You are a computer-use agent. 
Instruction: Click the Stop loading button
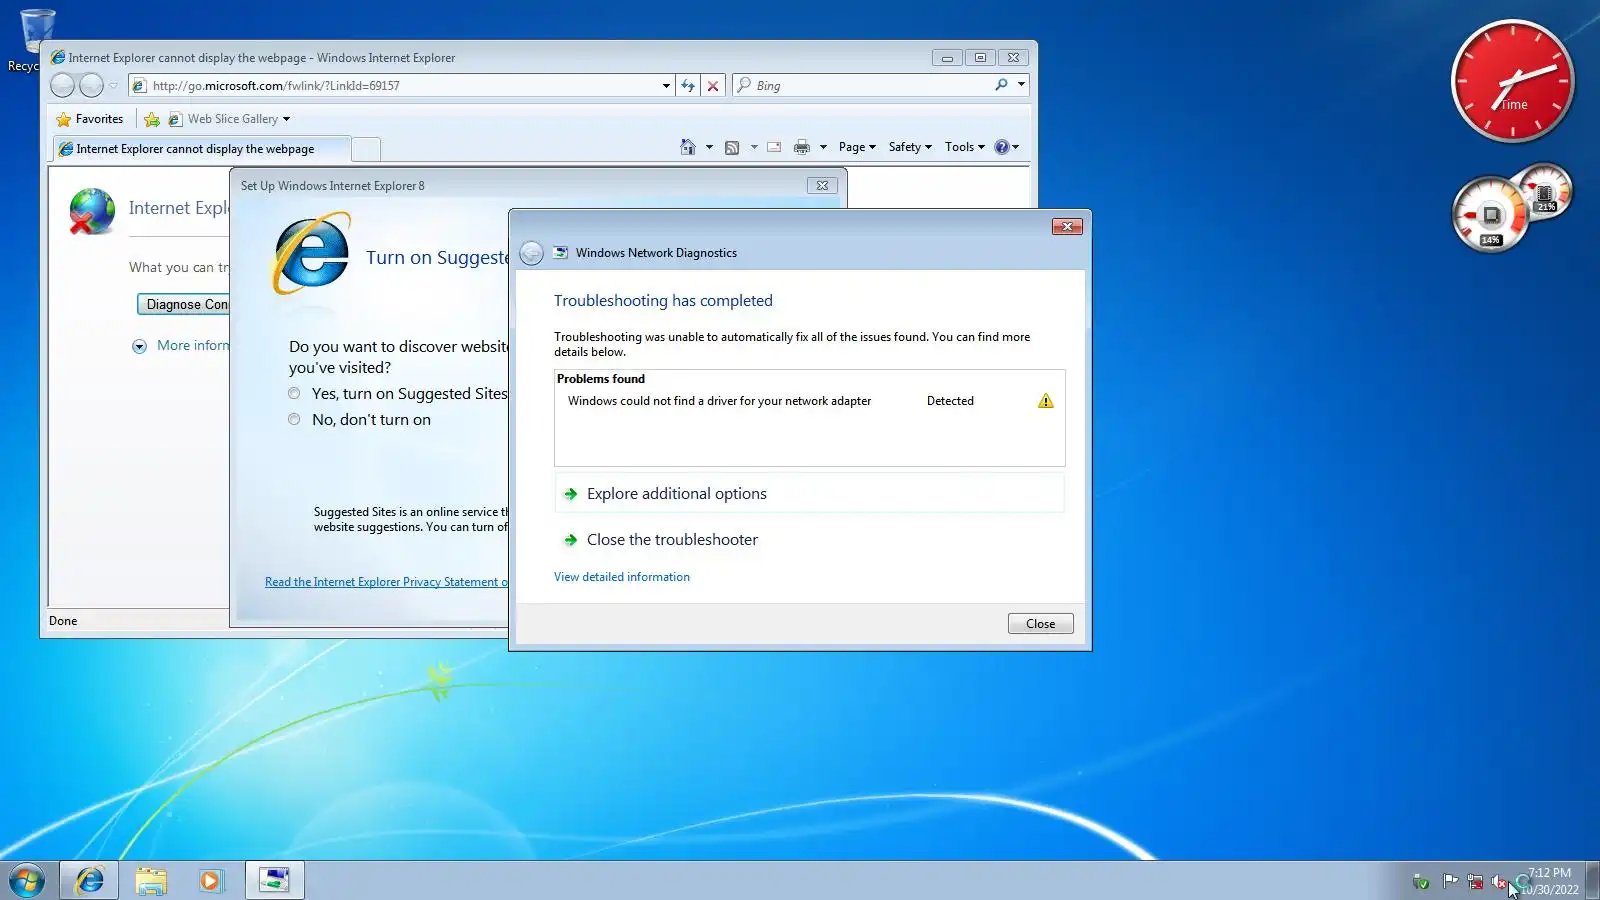click(x=713, y=86)
